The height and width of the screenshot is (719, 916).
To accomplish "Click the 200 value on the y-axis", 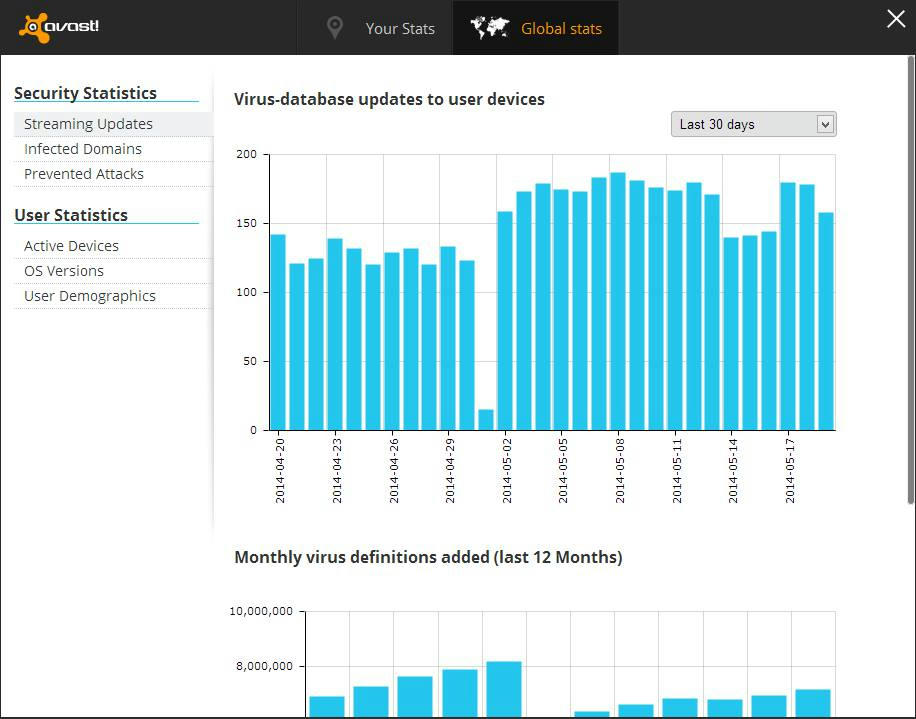I will coord(247,154).
